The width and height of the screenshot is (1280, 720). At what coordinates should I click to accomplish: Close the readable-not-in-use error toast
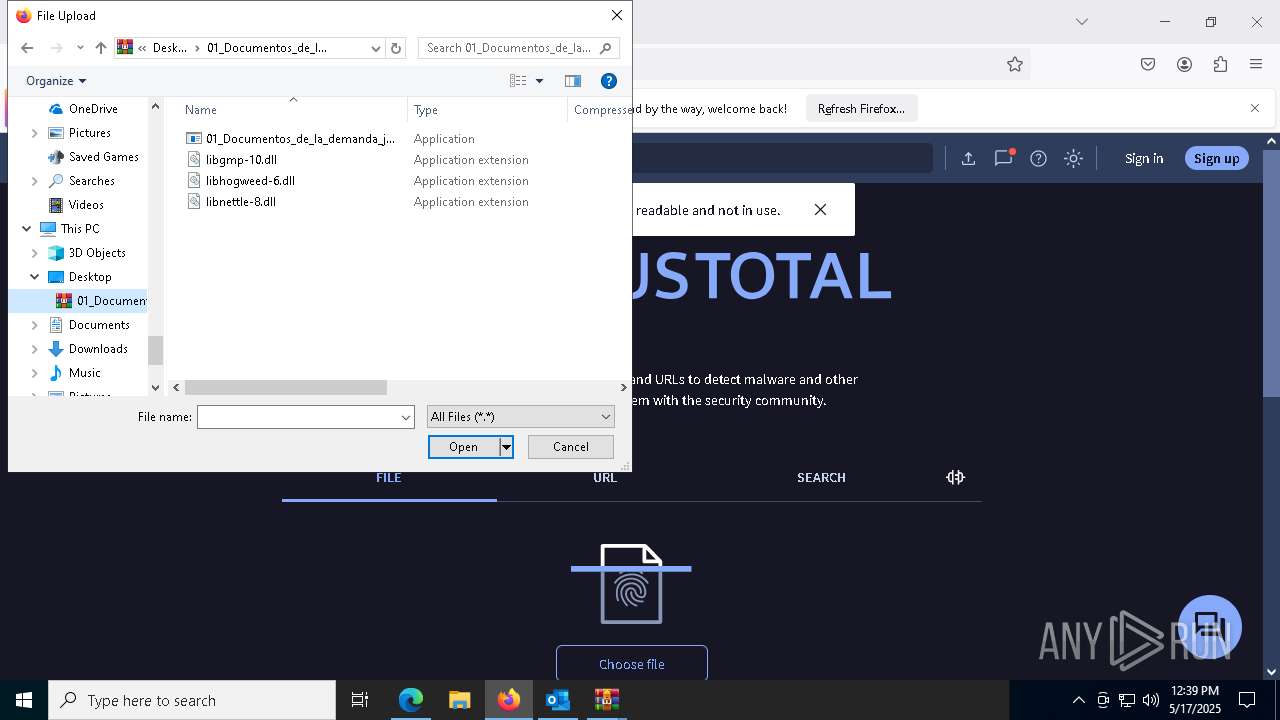click(820, 209)
